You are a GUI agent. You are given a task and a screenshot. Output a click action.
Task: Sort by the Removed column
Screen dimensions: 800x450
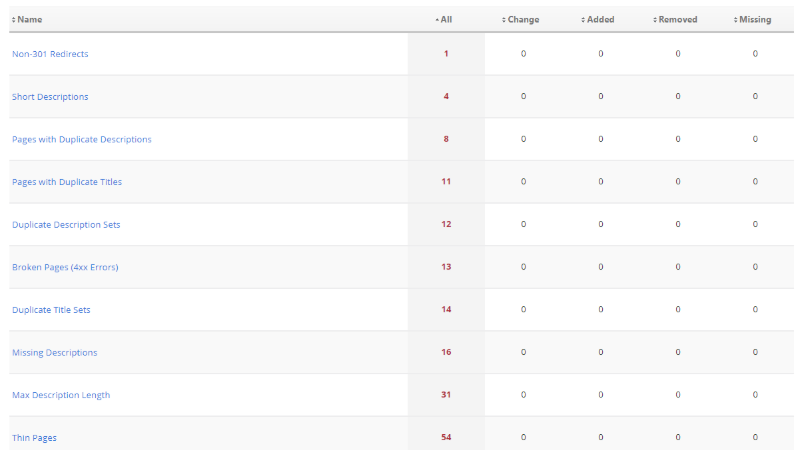tap(677, 19)
